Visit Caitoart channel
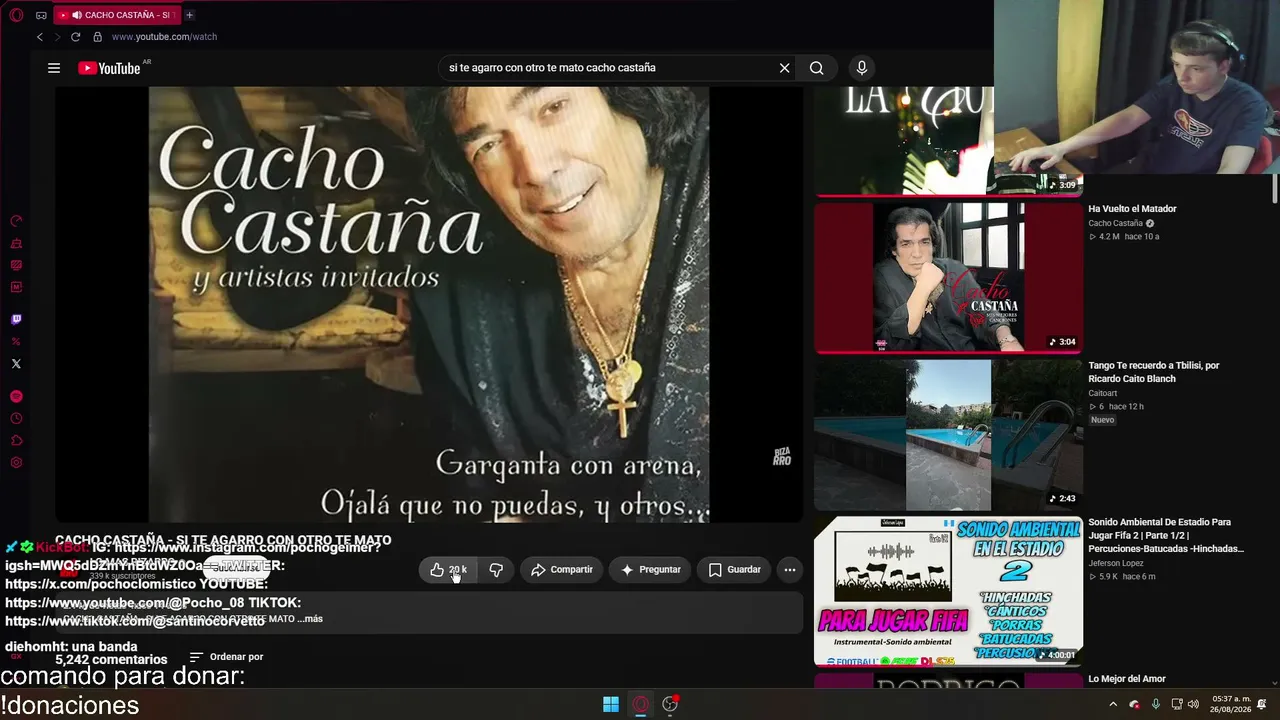The image size is (1280, 720). click(1103, 393)
